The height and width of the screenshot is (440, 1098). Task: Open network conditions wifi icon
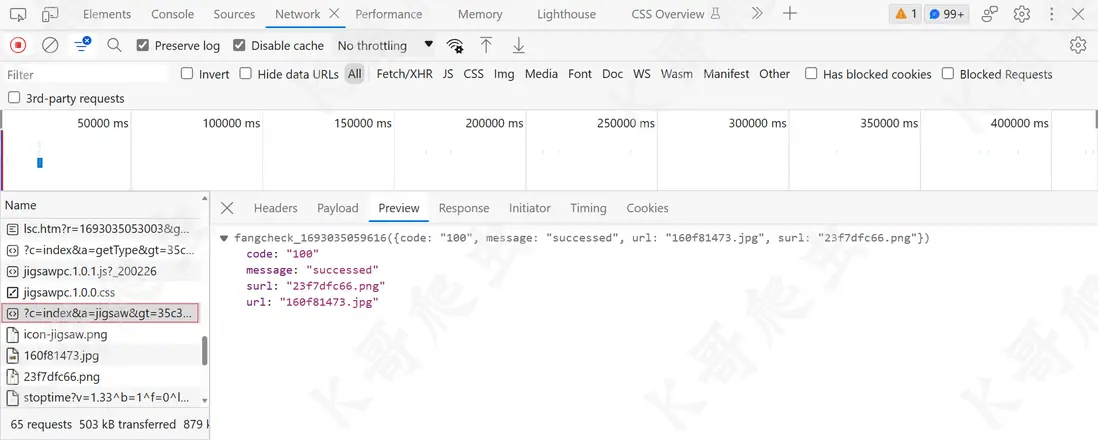[x=455, y=46]
